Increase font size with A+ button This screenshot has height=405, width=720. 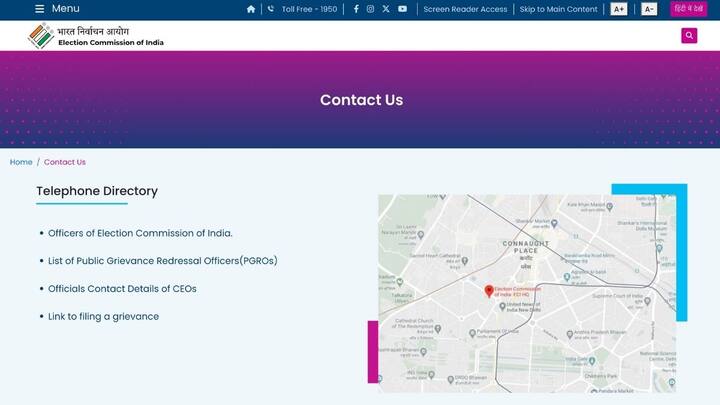619,9
